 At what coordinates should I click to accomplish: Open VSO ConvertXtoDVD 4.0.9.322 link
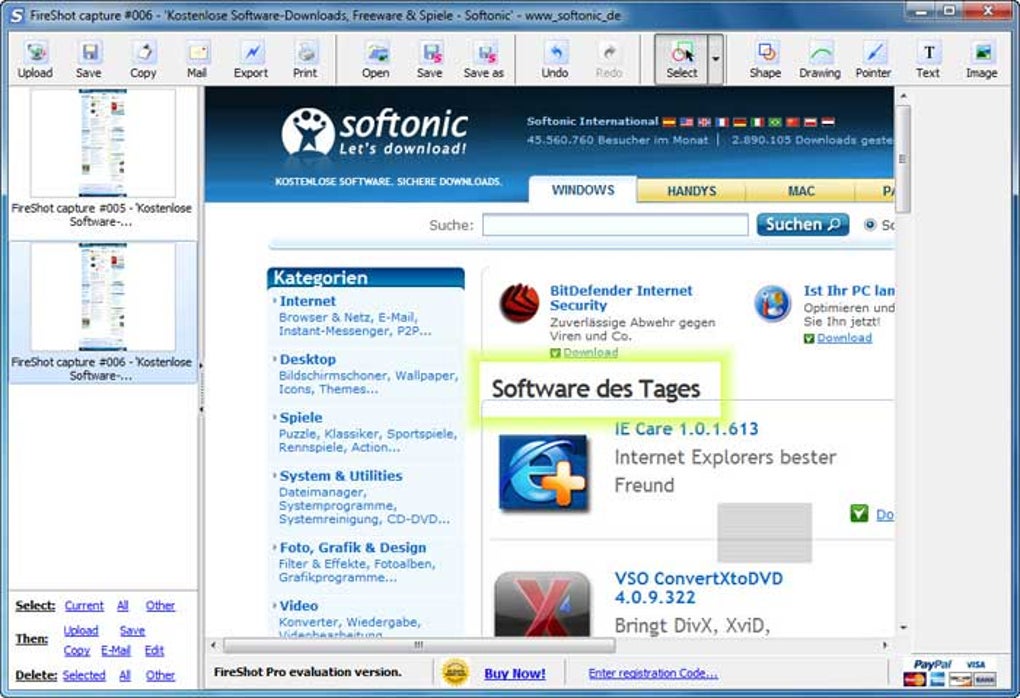coord(699,588)
